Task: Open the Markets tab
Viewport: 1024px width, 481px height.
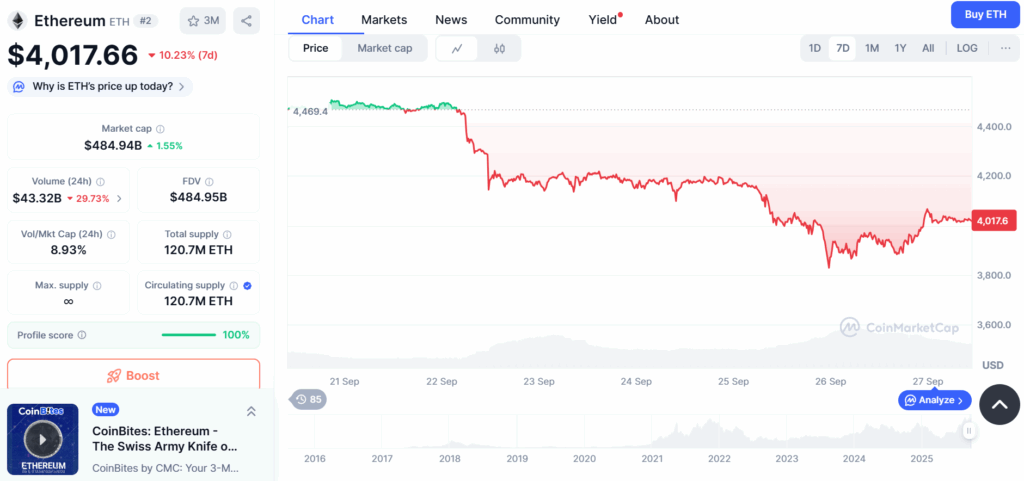Action: coord(384,20)
